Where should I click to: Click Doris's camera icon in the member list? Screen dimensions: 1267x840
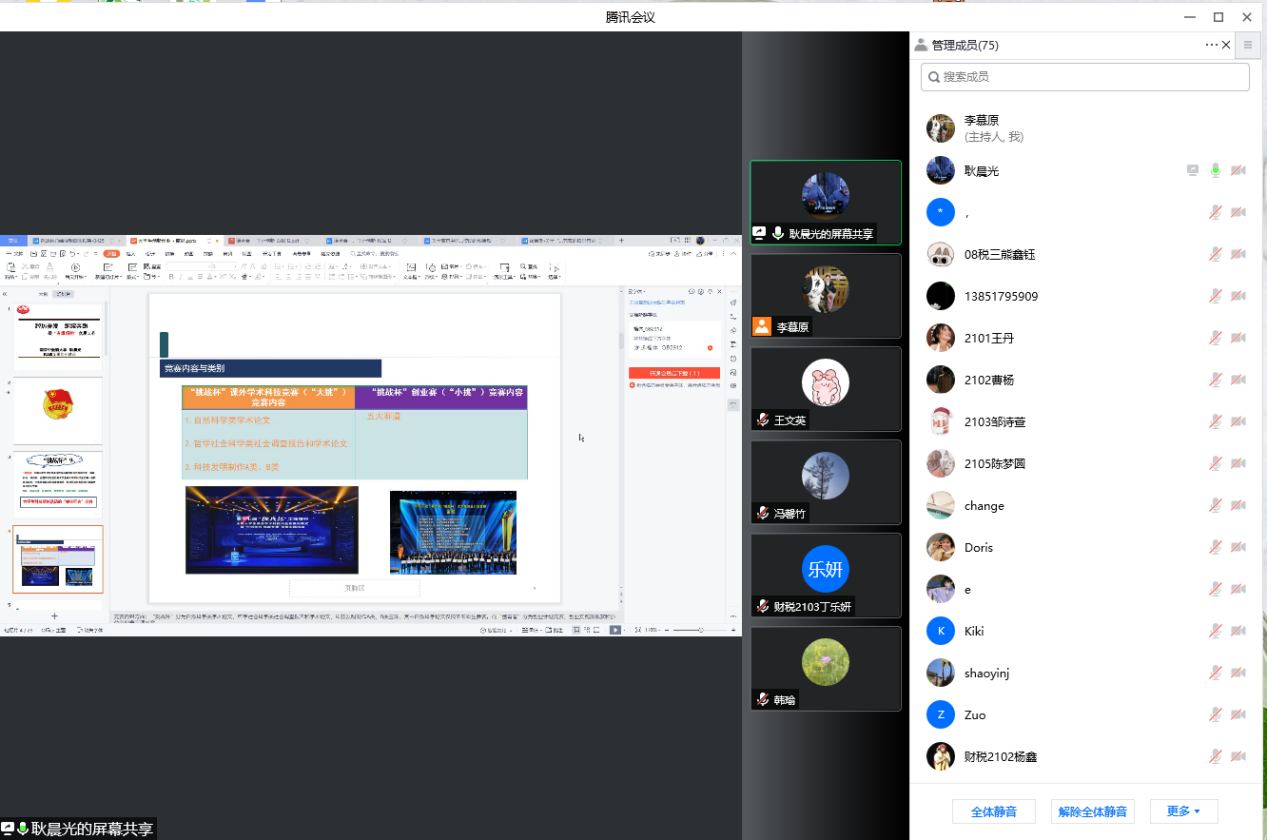[1238, 547]
